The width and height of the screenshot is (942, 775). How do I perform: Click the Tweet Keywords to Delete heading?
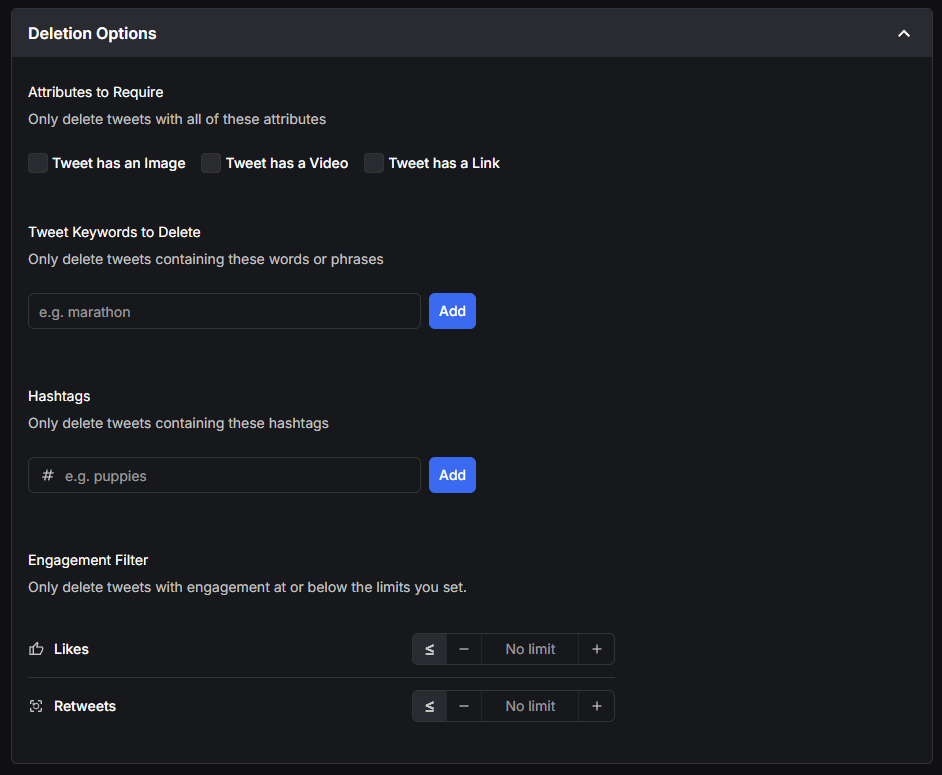(114, 232)
